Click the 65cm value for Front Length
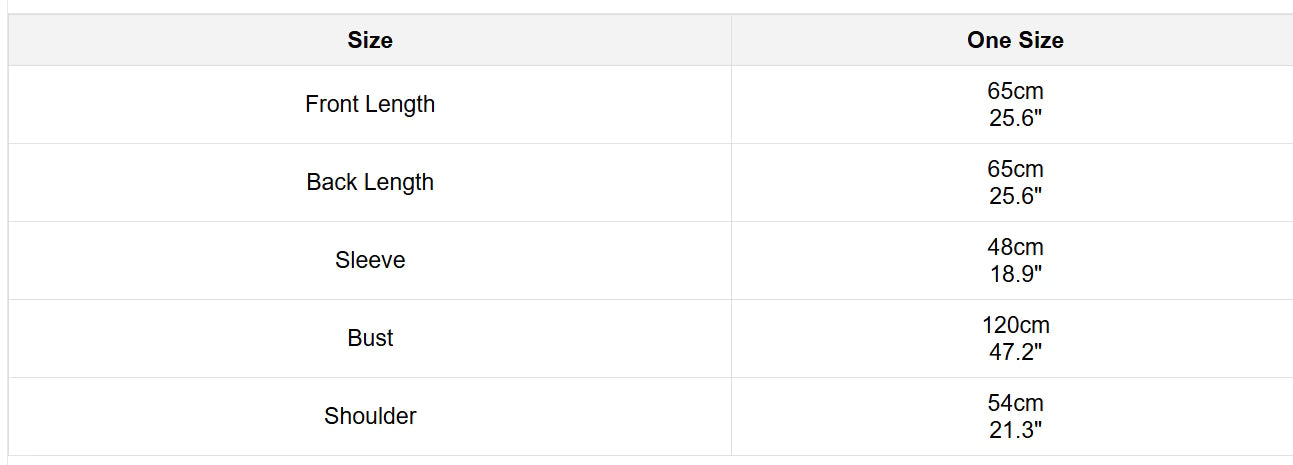This screenshot has height=465, width=1293. click(x=1015, y=91)
